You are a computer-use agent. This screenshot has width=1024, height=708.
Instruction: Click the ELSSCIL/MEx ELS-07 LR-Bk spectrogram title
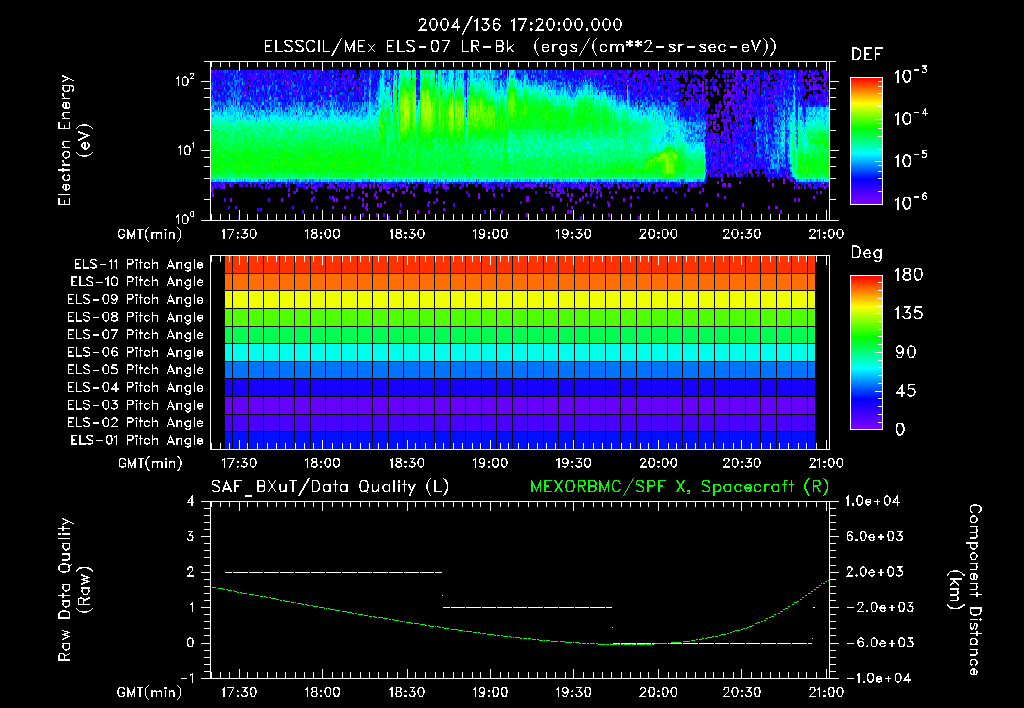(x=520, y=47)
